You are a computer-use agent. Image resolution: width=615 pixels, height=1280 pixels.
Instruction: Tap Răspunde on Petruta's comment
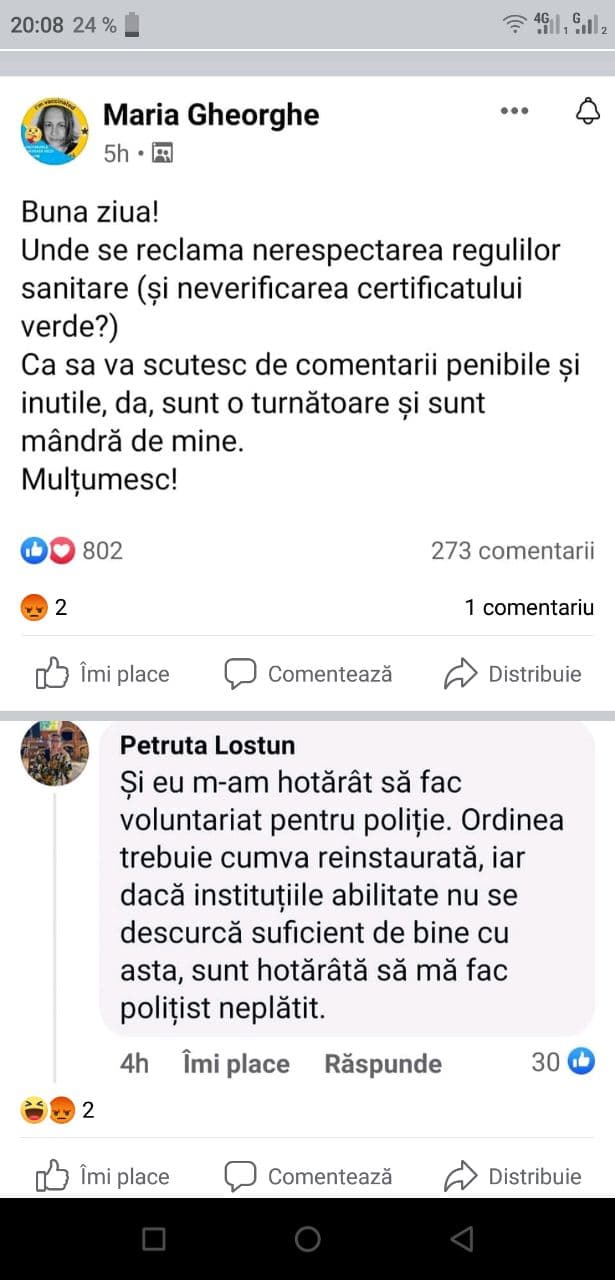click(x=383, y=1063)
